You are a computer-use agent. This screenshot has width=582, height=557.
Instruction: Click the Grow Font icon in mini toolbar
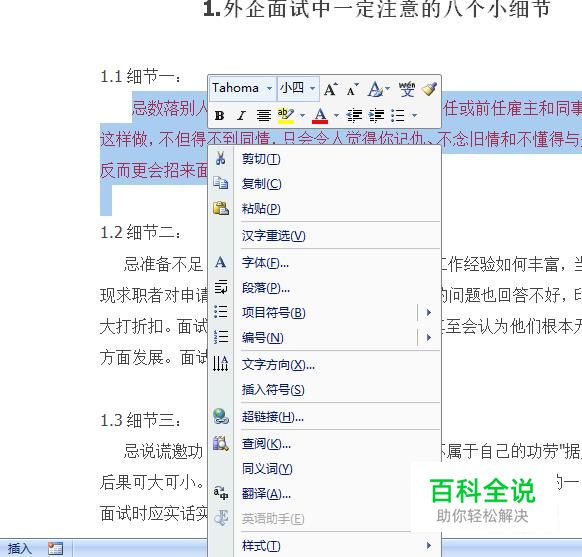tap(330, 89)
